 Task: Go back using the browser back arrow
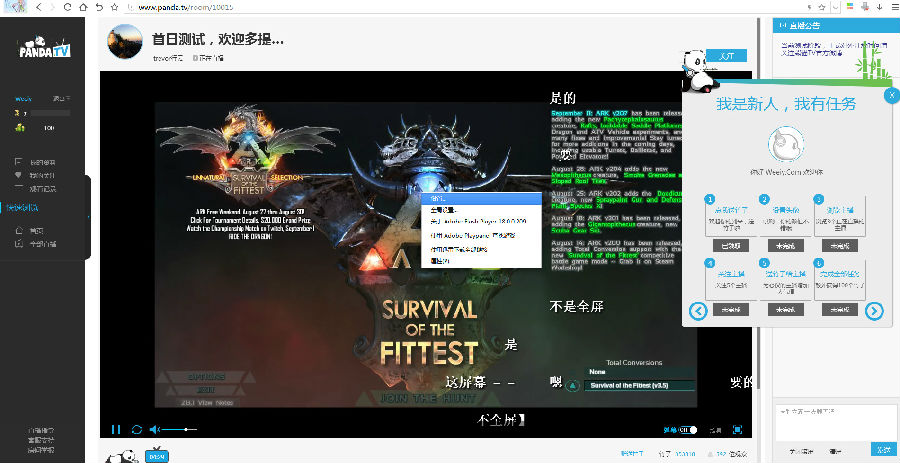(38, 7)
